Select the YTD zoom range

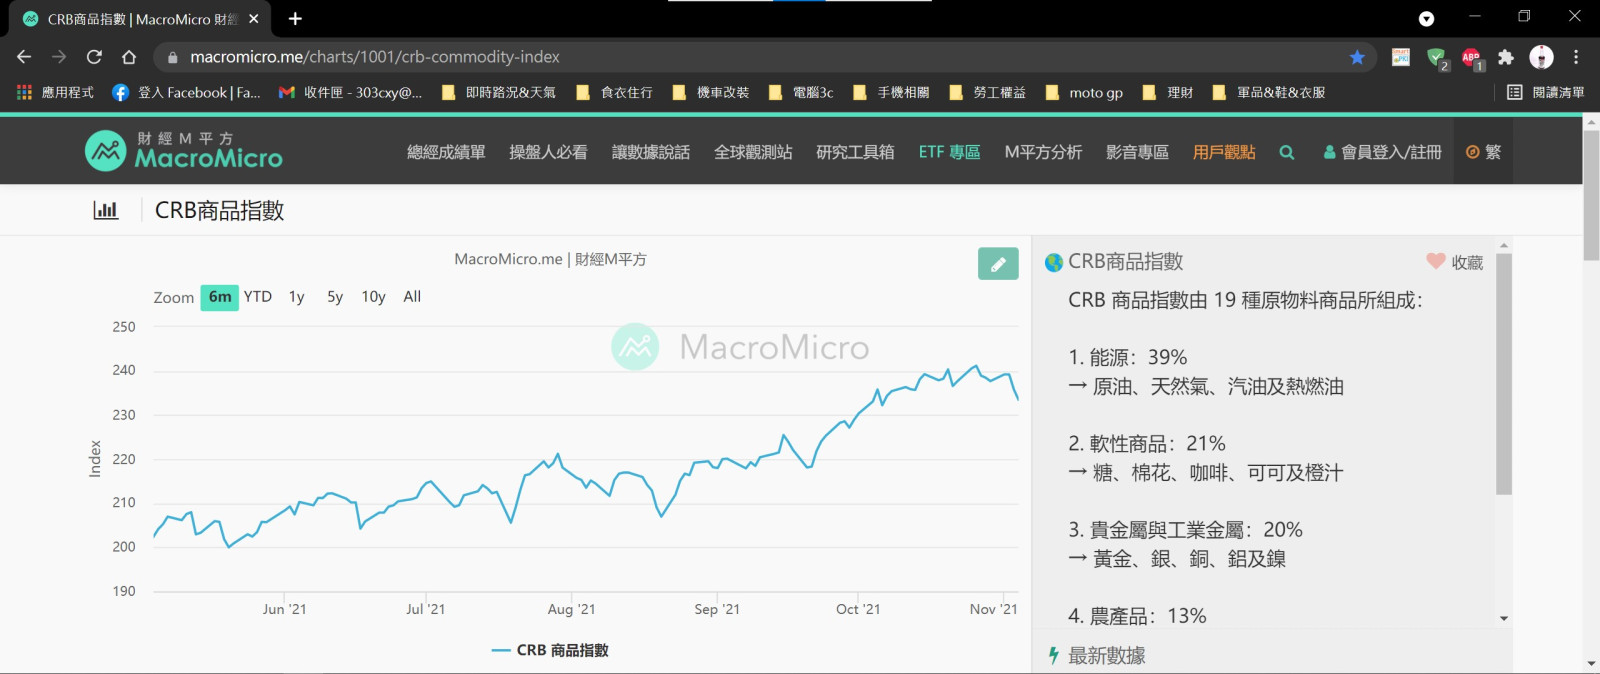[258, 297]
